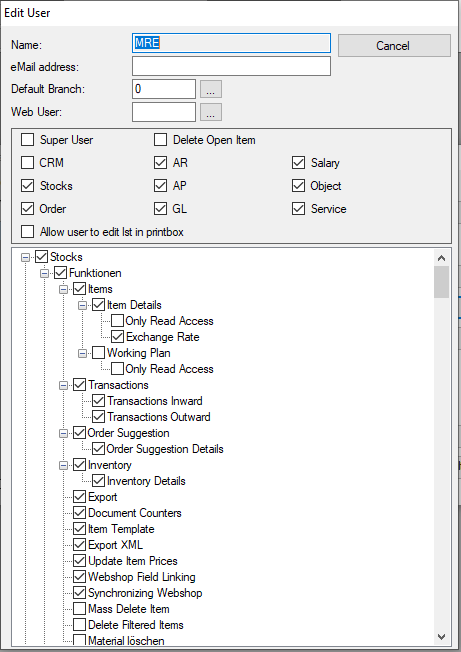This screenshot has height=652, width=461.
Task: Collapse the Inventory tree branch
Action: 63,465
